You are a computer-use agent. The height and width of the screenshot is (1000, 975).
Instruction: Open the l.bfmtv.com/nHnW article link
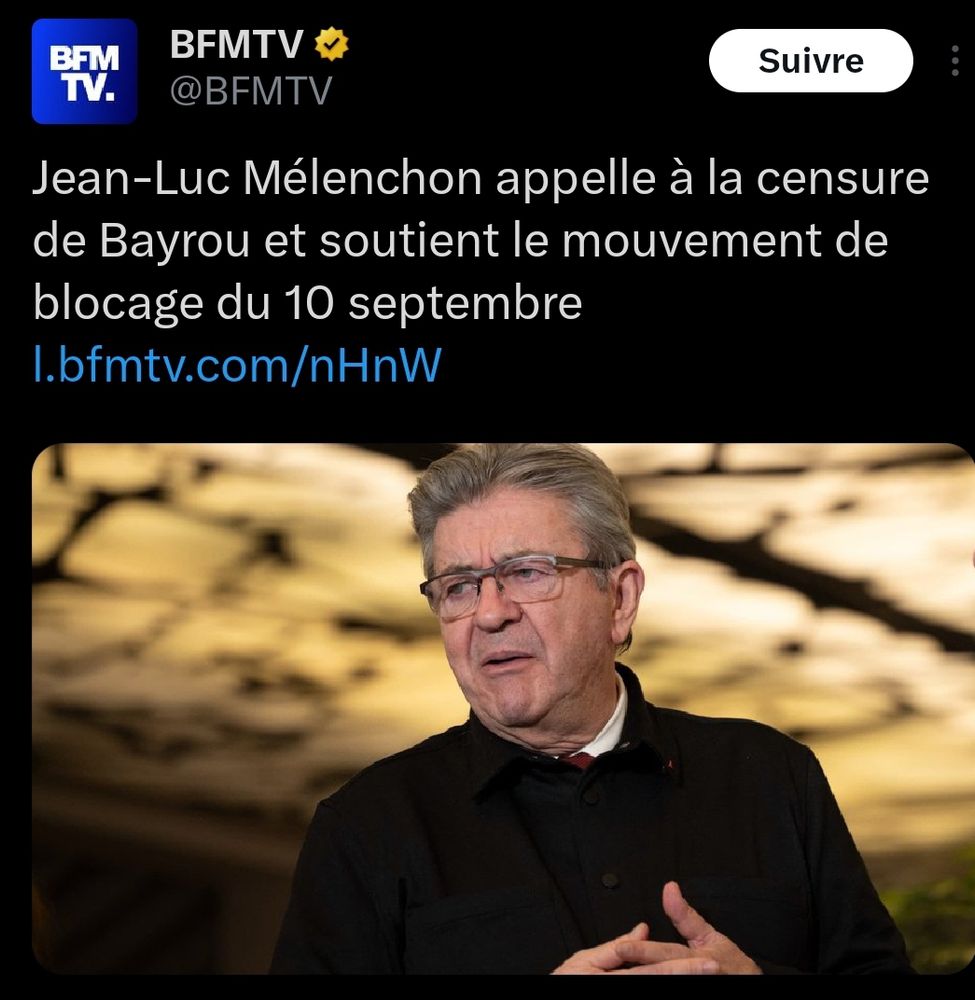pyautogui.click(x=237, y=365)
